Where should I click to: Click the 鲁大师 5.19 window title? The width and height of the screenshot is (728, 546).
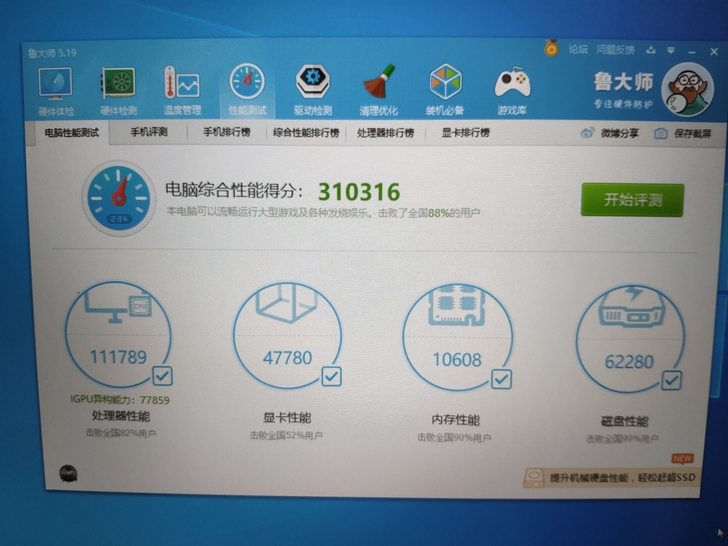coord(52,53)
